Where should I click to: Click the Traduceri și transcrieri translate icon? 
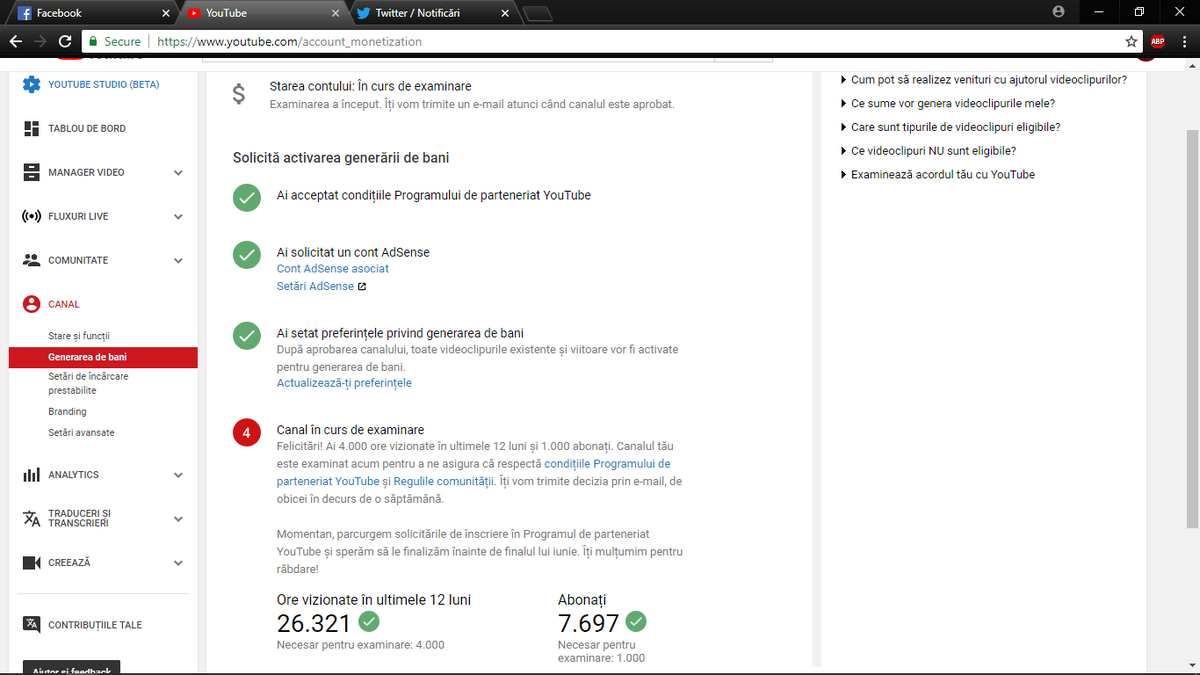point(31,519)
